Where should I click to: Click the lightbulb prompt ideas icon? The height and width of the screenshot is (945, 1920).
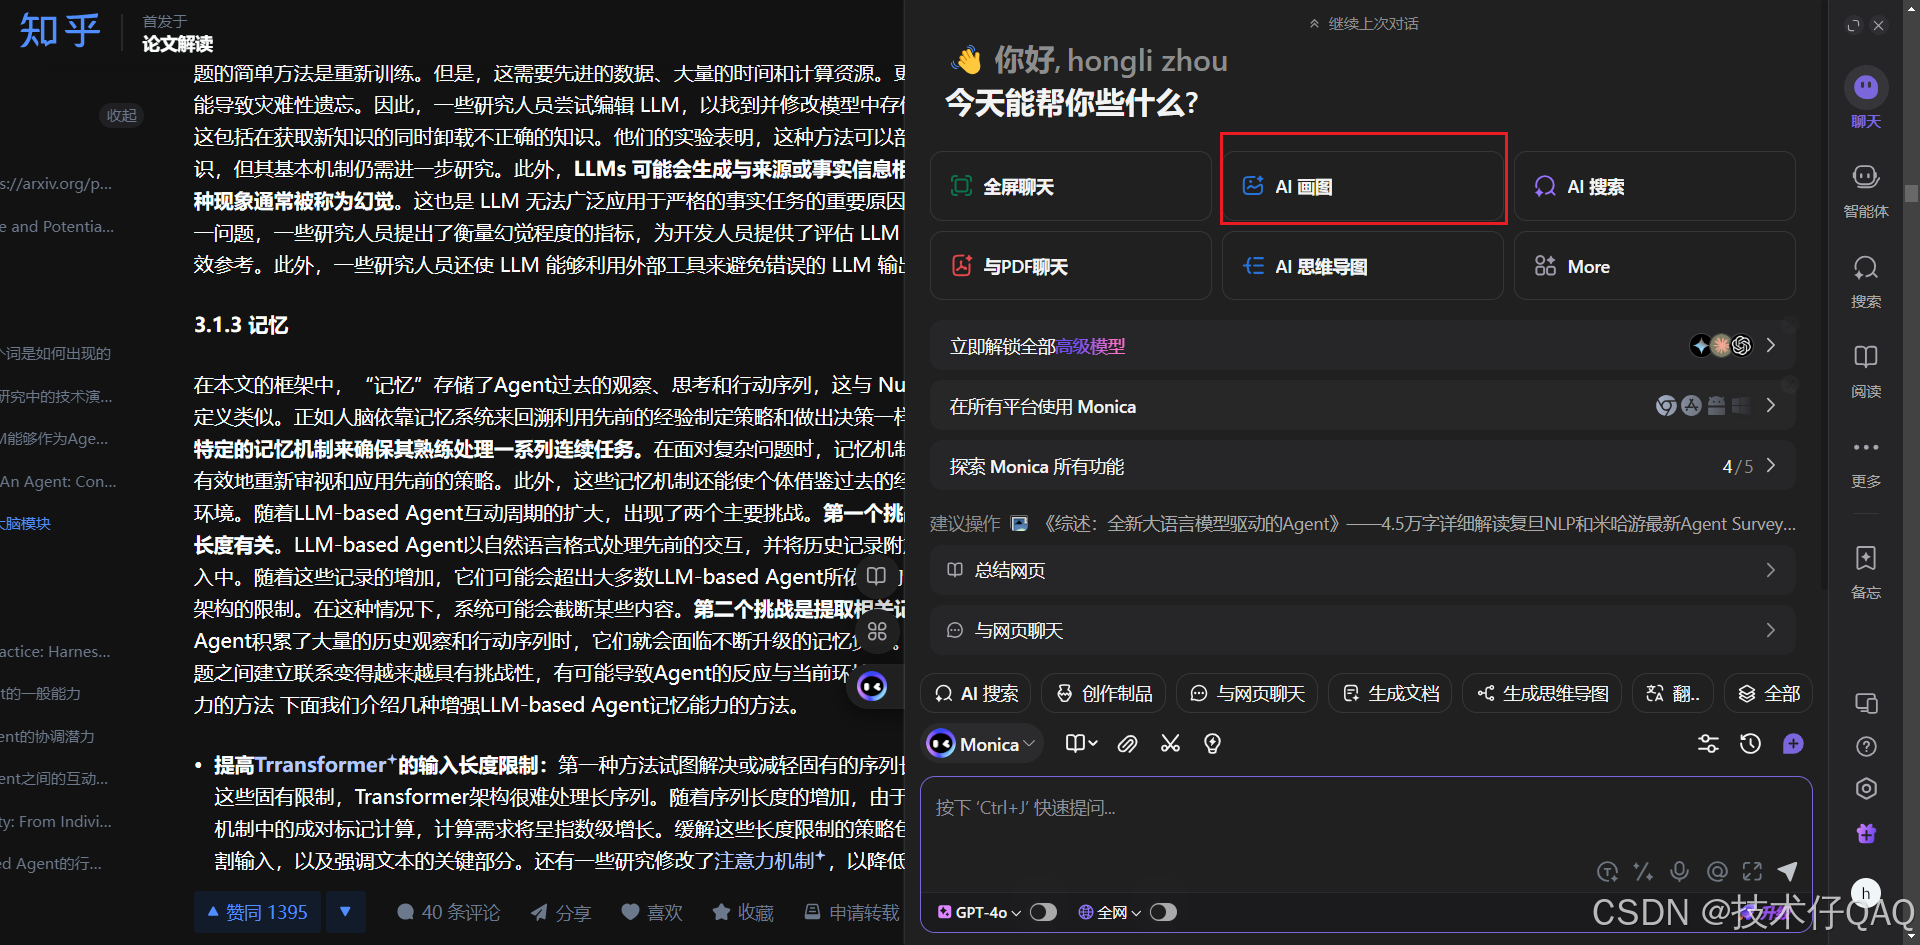(x=1212, y=744)
